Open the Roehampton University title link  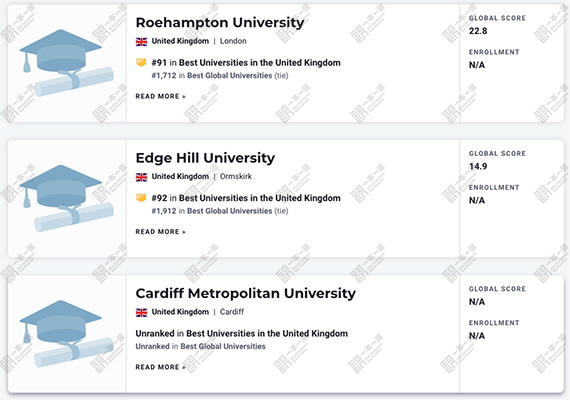click(x=220, y=23)
